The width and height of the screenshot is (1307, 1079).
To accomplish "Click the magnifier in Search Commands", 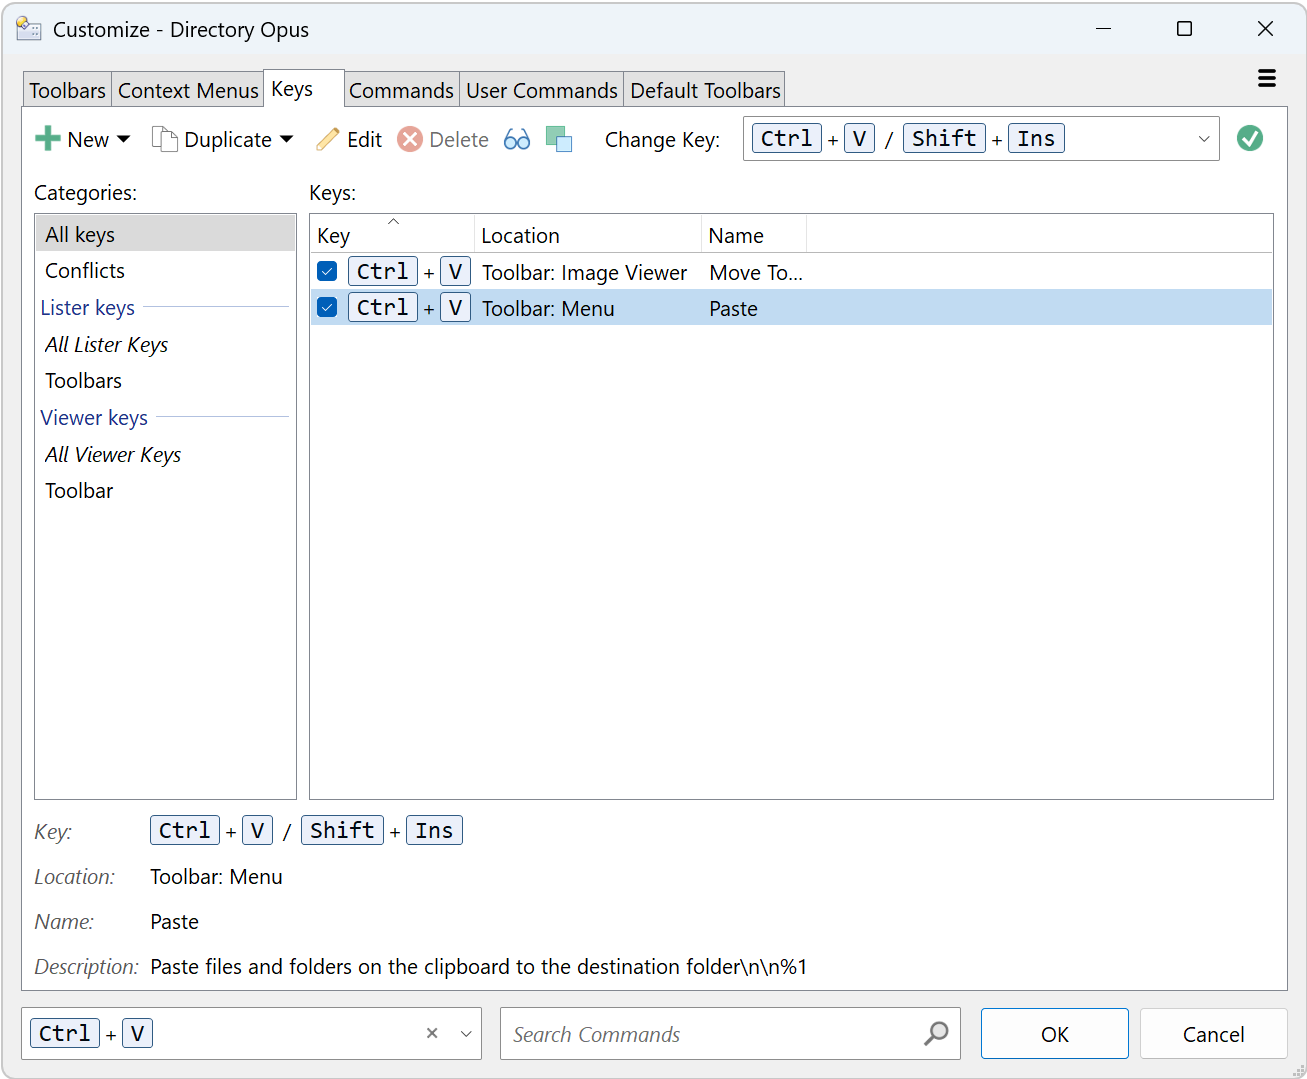I will pyautogui.click(x=936, y=1033).
